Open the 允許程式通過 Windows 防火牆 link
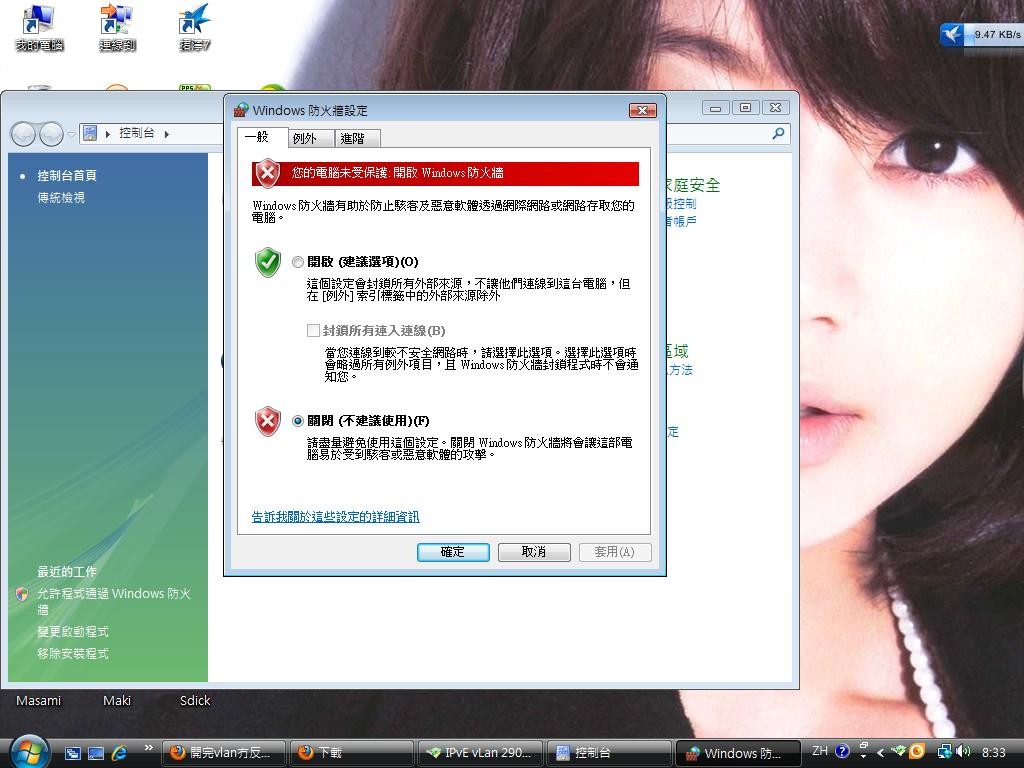 (x=114, y=601)
